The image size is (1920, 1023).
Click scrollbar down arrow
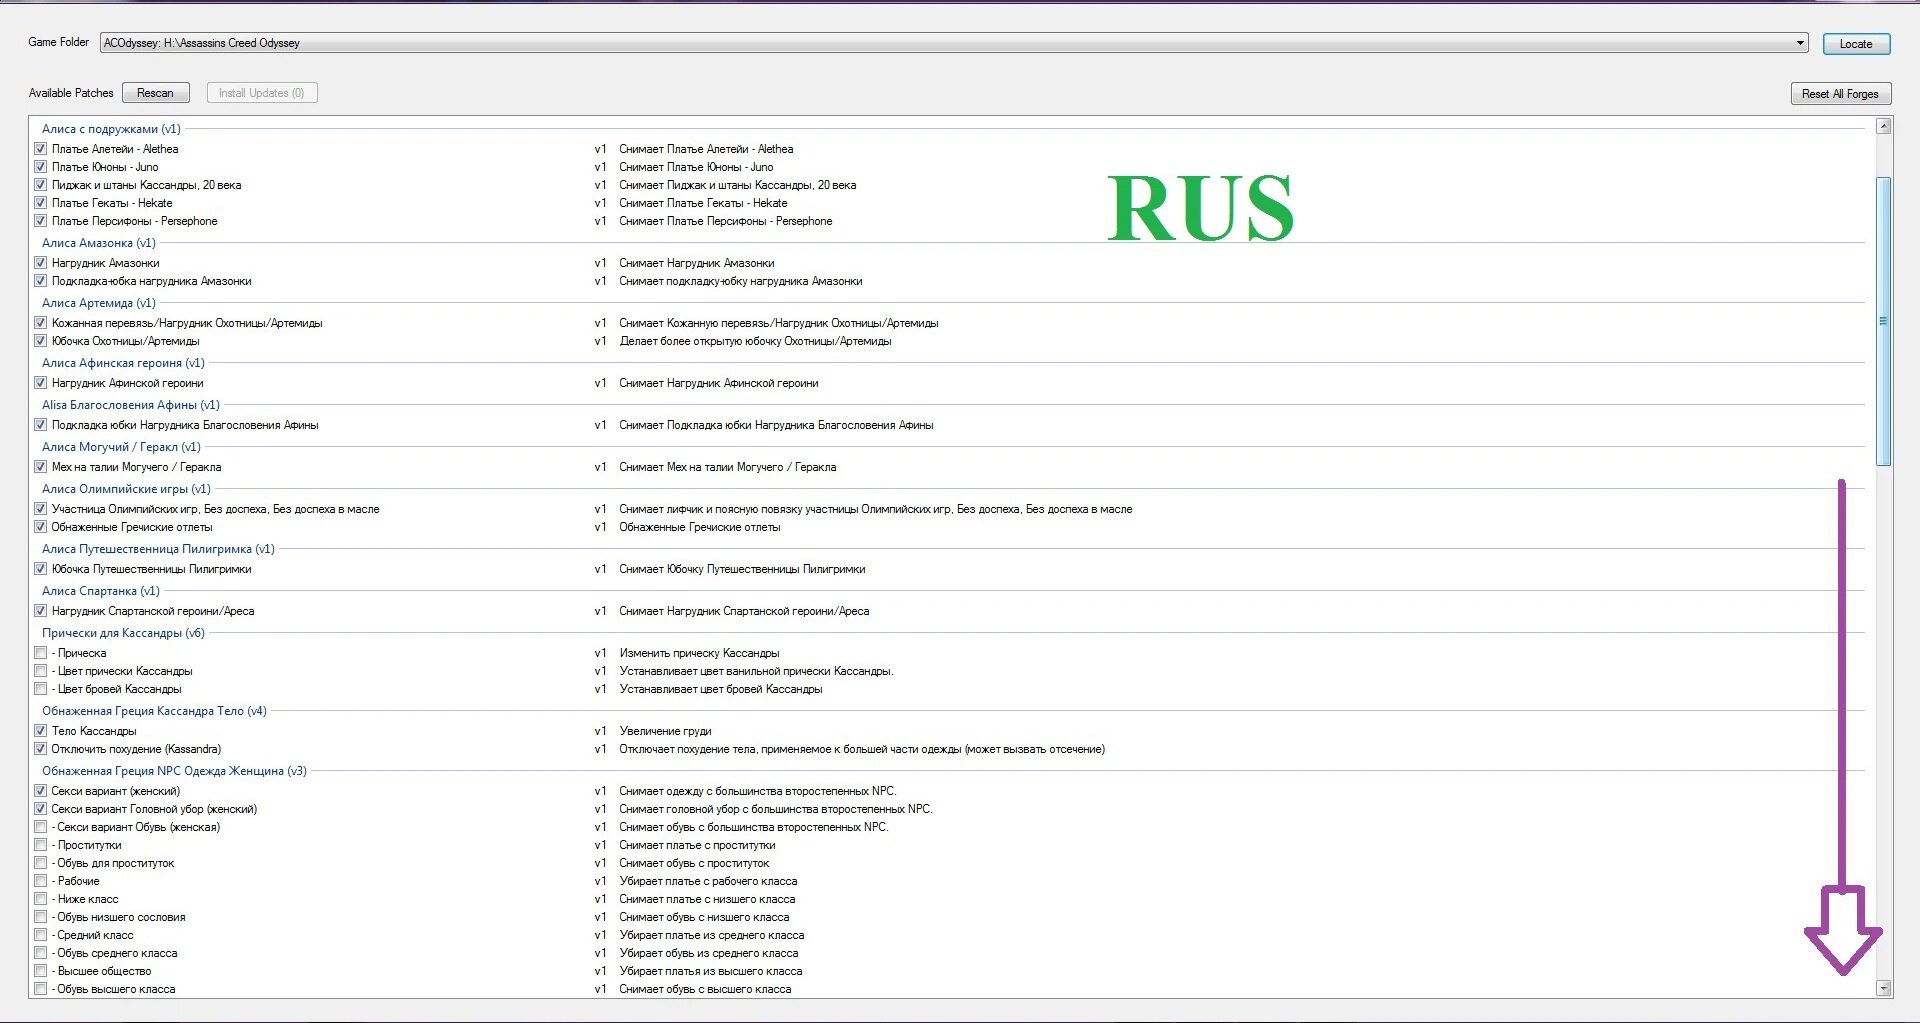click(x=1884, y=988)
